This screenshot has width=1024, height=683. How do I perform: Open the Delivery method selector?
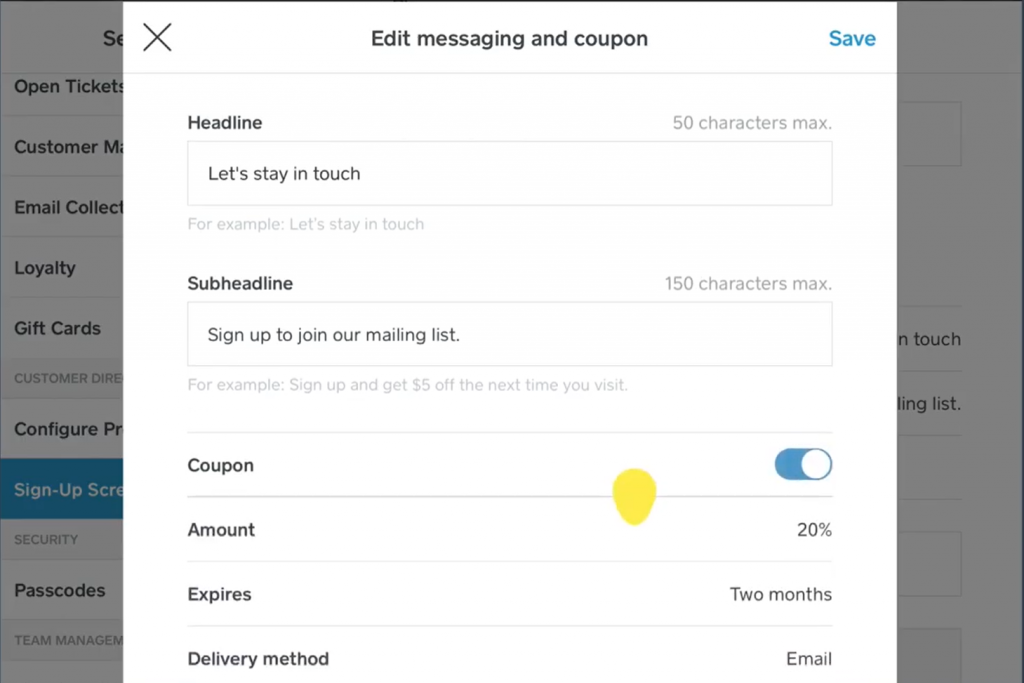(509, 658)
